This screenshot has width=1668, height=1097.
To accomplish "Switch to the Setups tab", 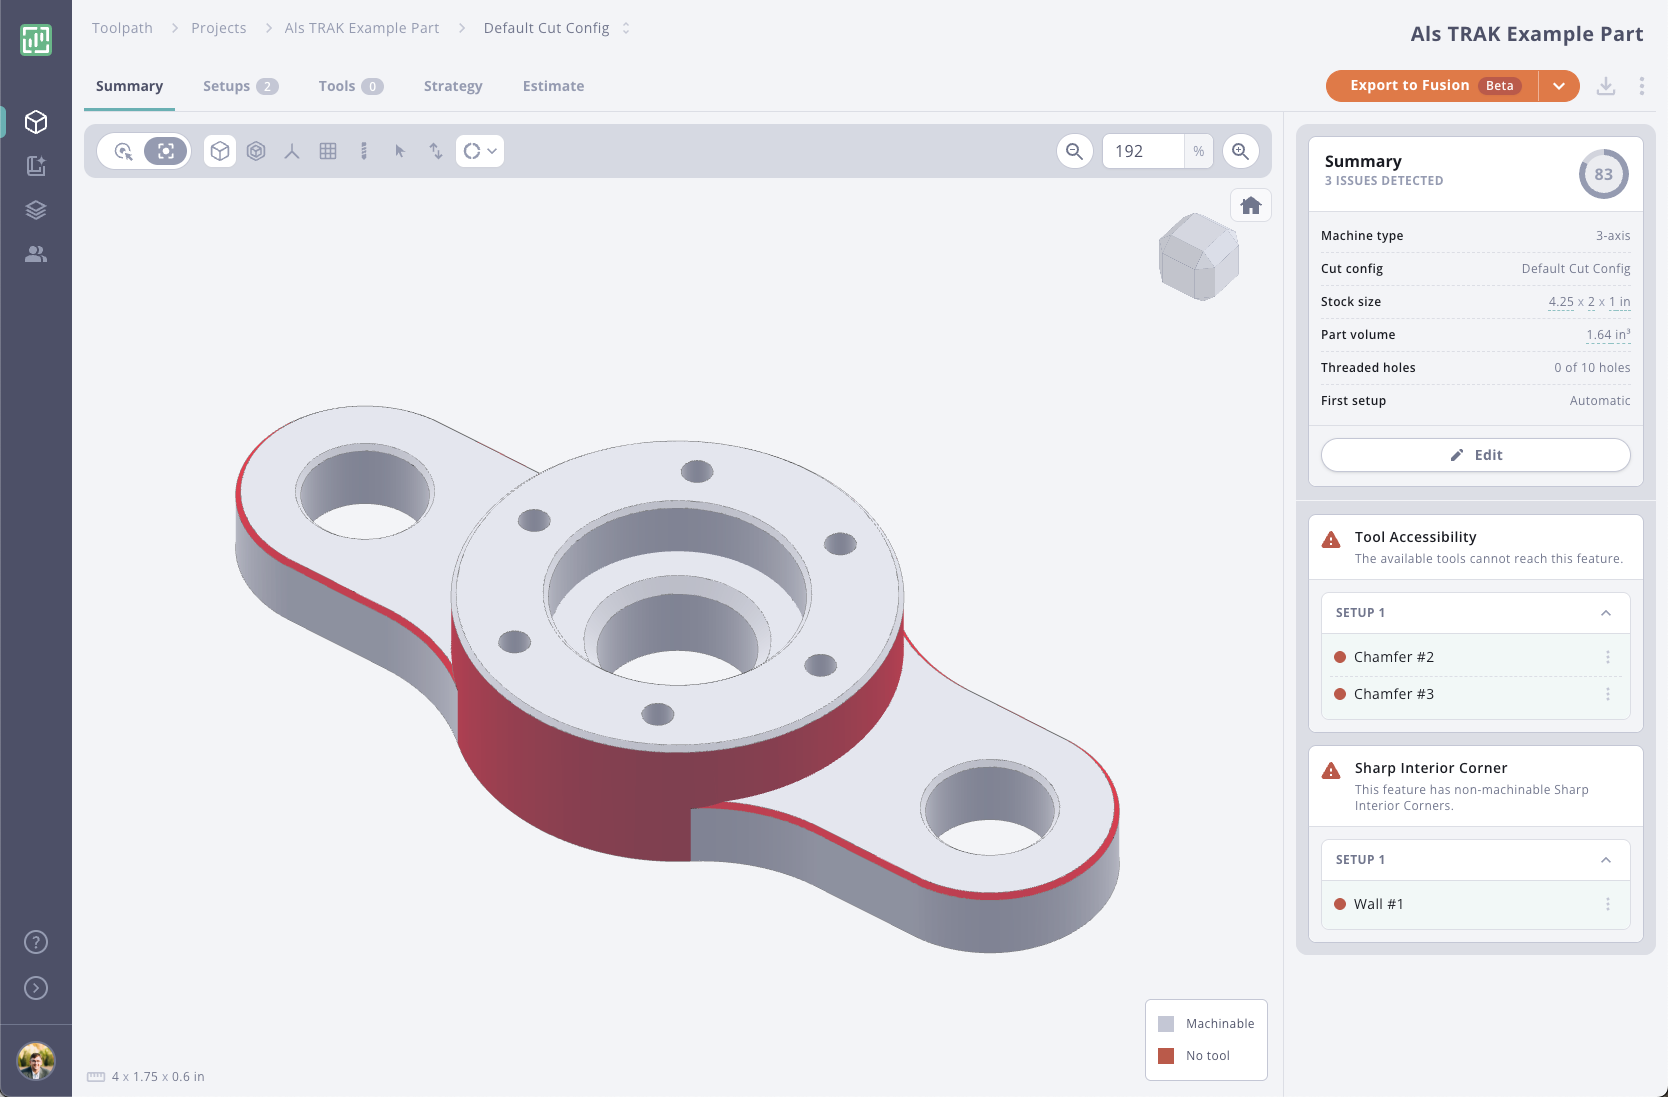I will point(240,86).
